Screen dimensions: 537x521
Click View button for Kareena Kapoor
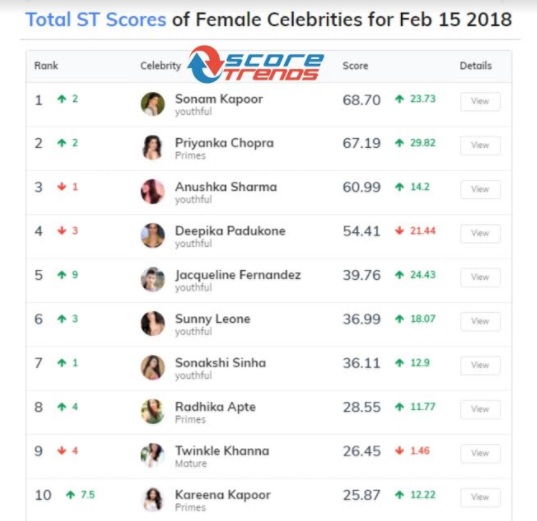click(480, 497)
